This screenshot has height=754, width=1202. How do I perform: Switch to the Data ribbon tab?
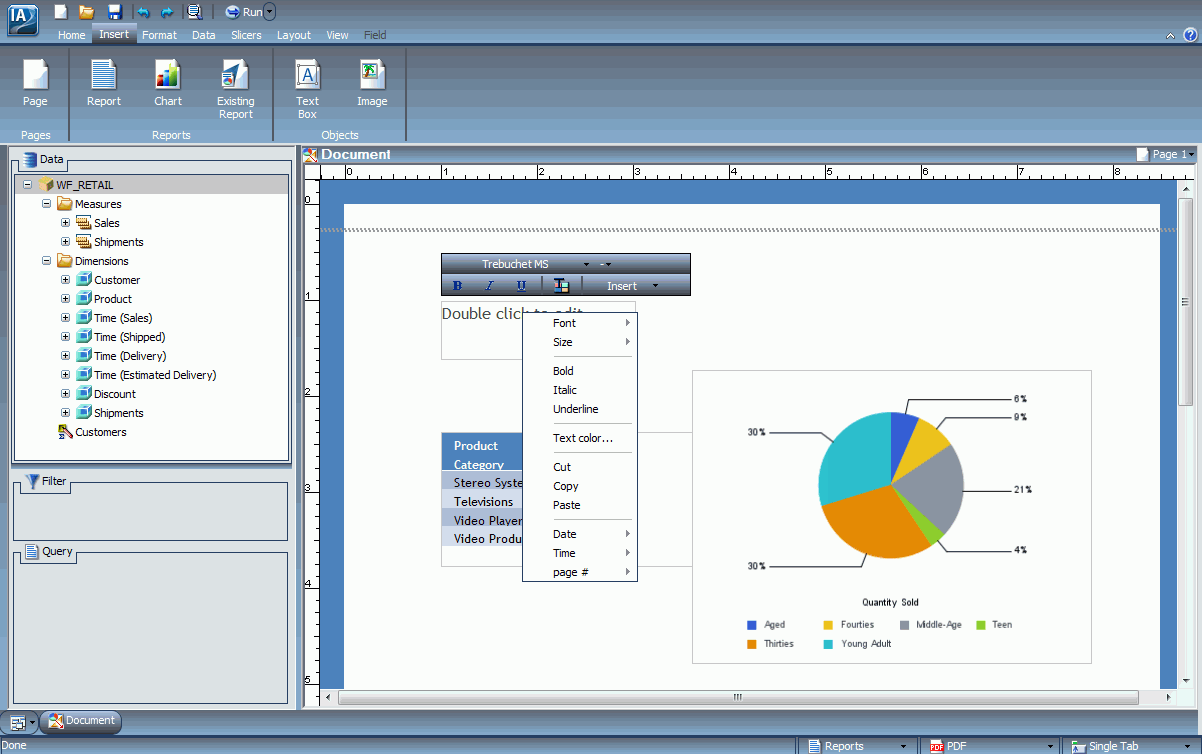(x=204, y=35)
